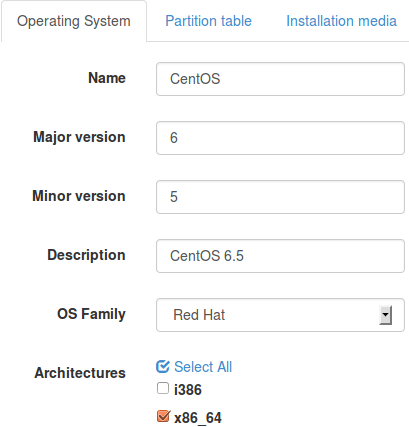Screen dimensions: 409x427
Task: Switch to the Partition table tab
Action: [x=208, y=21]
